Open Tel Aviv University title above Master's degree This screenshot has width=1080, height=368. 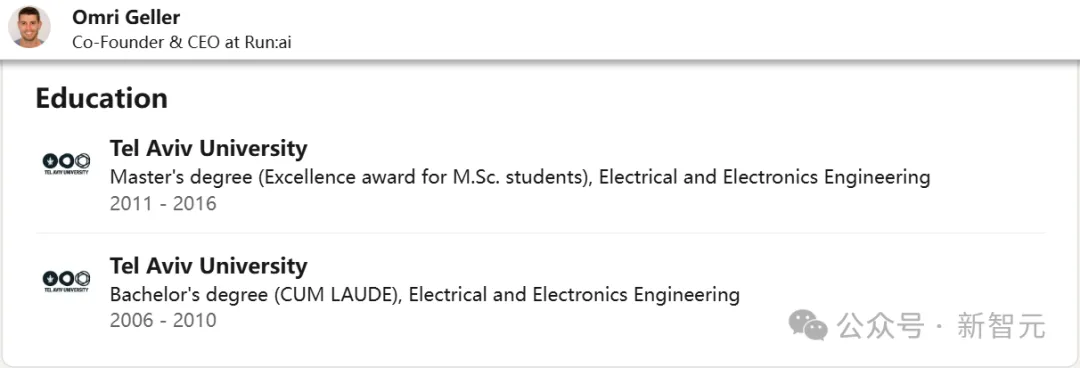209,148
